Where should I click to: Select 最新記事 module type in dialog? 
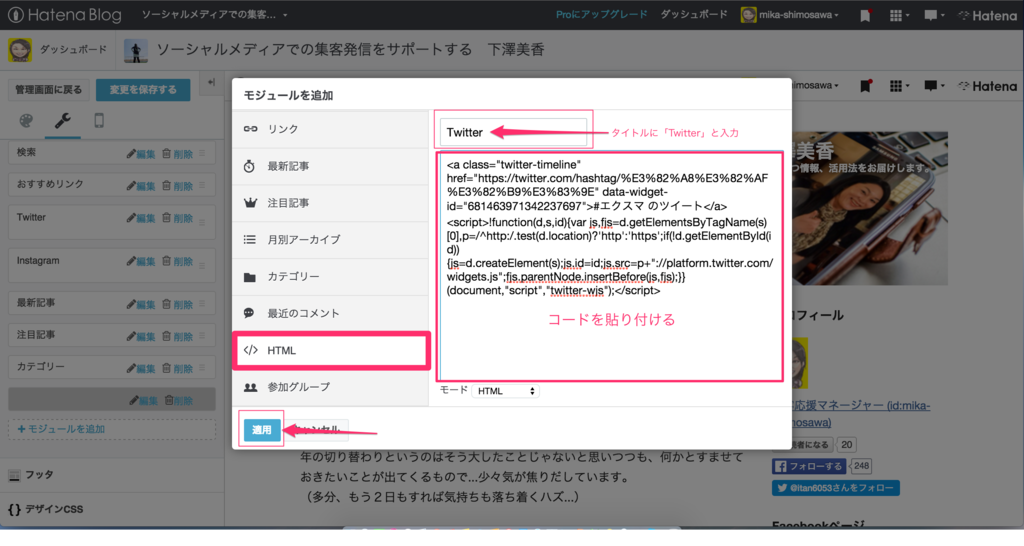[330, 167]
